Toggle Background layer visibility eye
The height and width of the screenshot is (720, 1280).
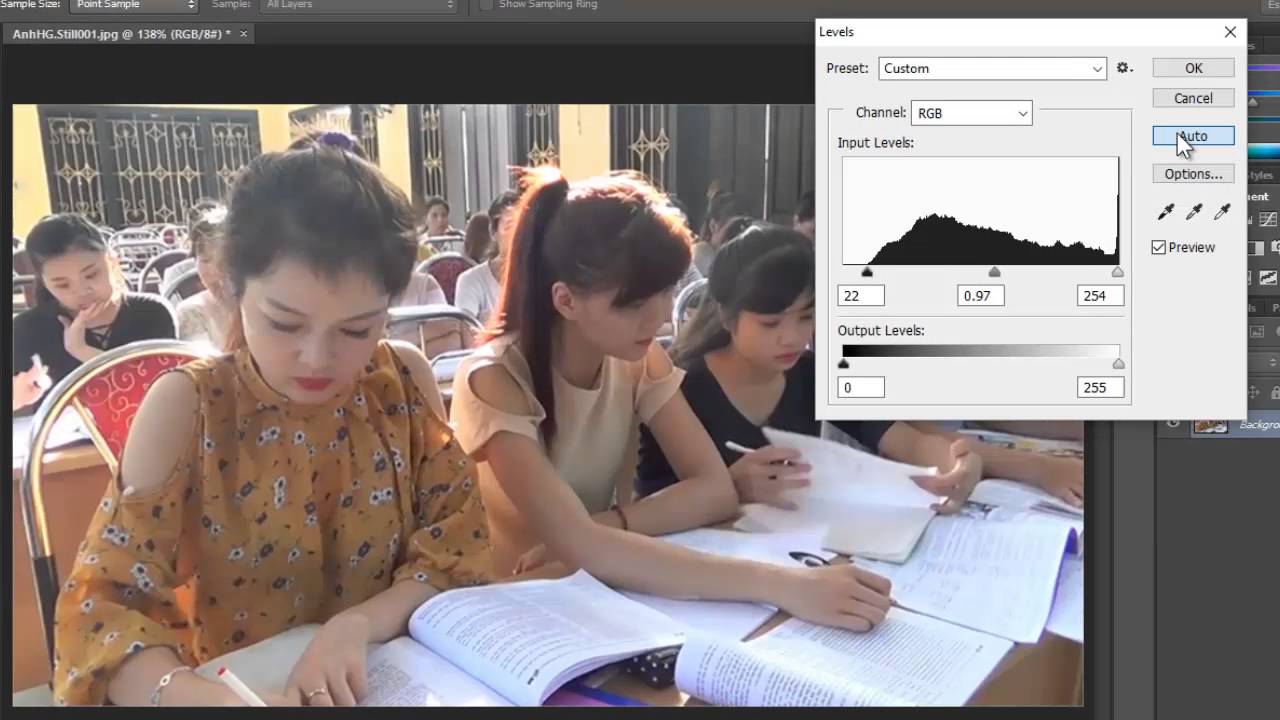pos(1174,425)
